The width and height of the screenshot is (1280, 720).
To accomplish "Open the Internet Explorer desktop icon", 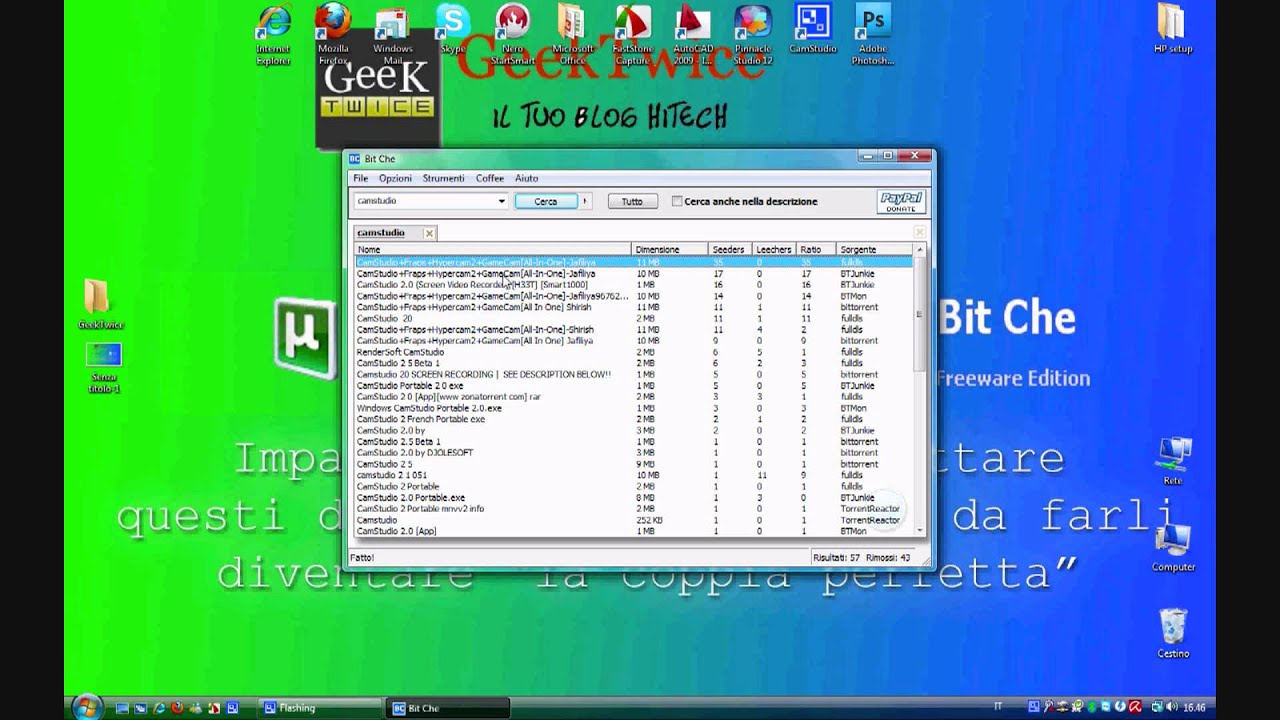I will (x=273, y=36).
